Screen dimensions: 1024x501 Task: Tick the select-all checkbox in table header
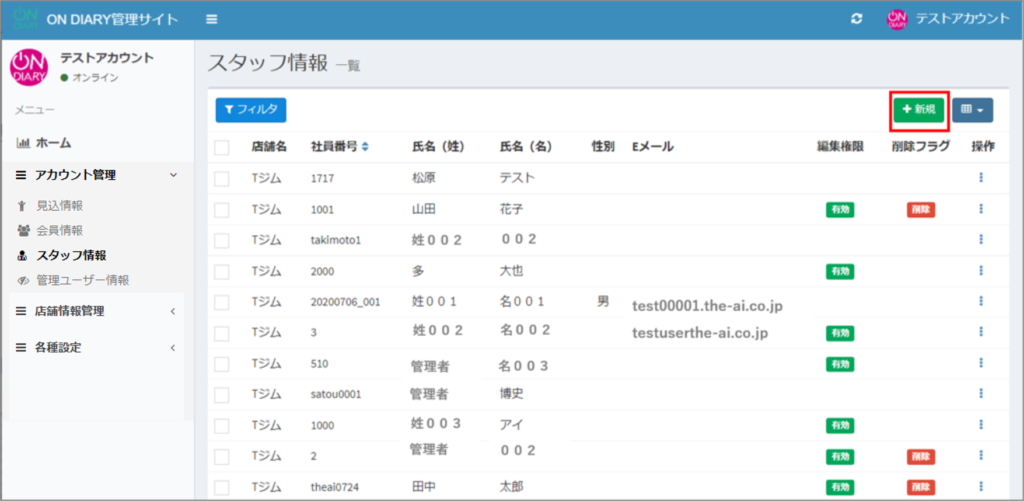(x=222, y=148)
